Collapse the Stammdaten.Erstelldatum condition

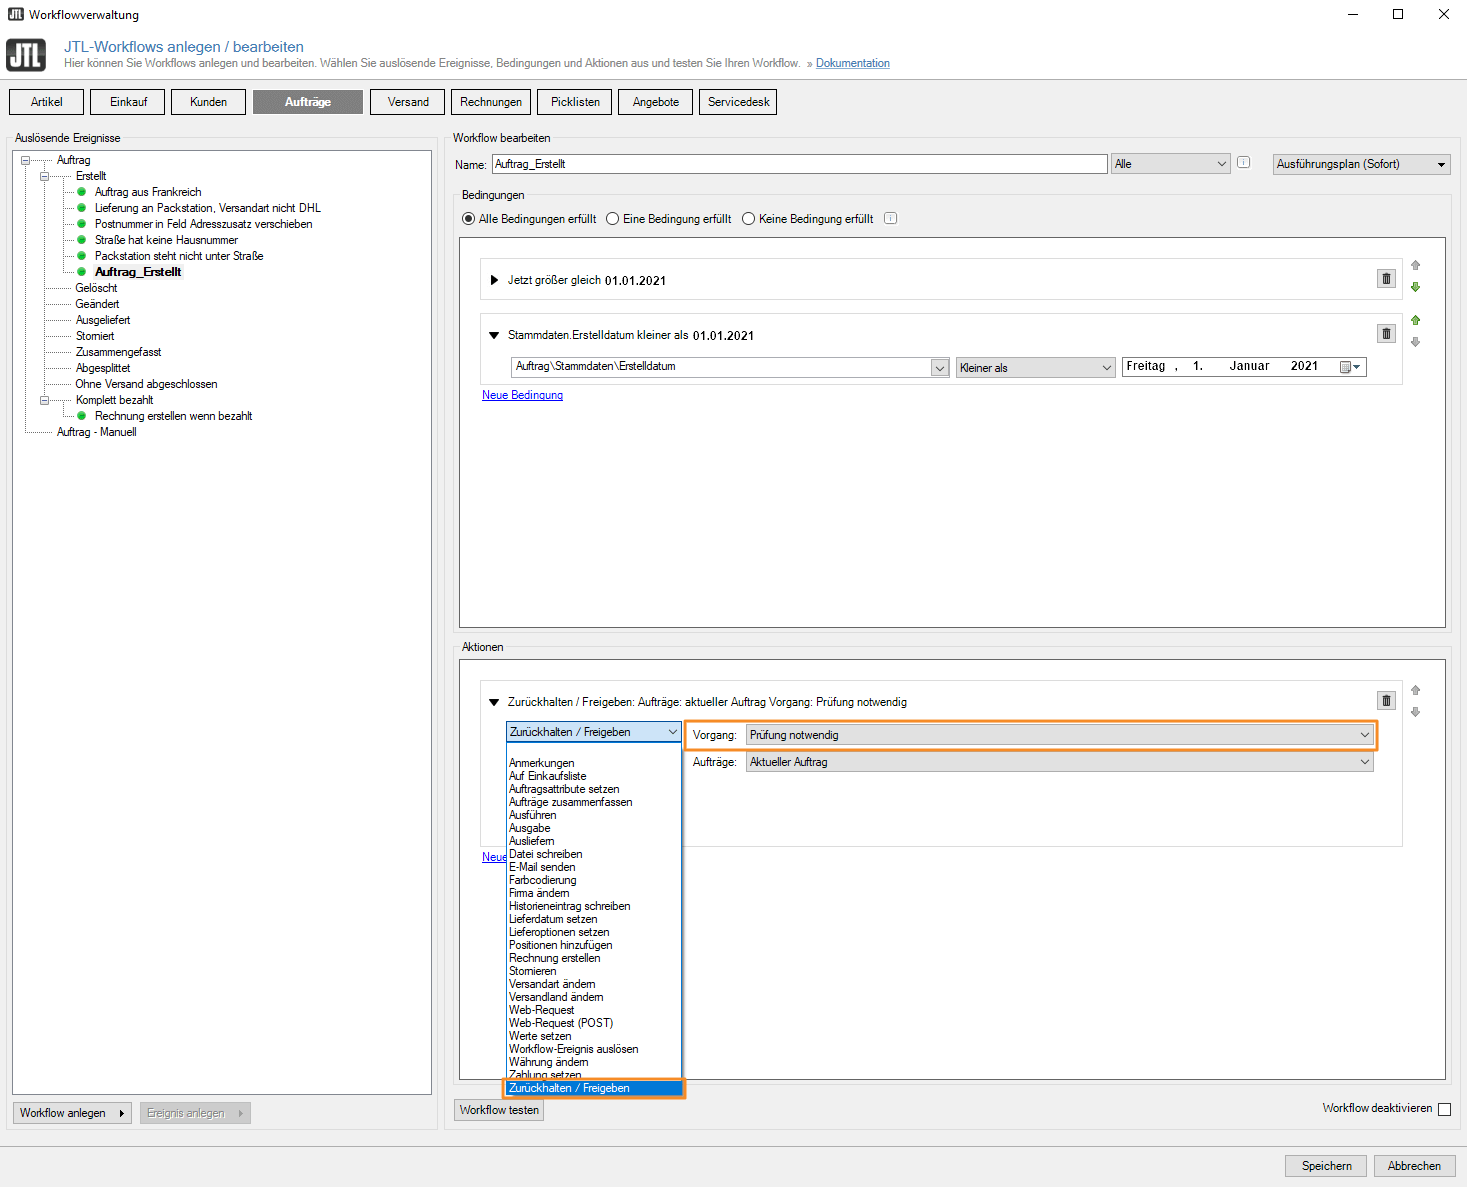coord(494,336)
